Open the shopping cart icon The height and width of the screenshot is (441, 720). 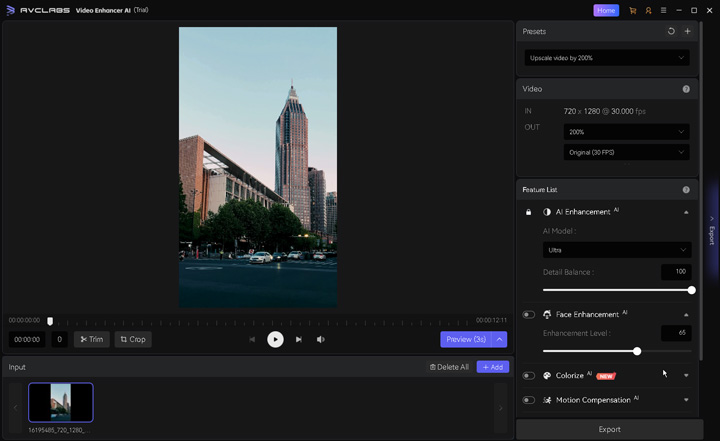click(x=632, y=10)
